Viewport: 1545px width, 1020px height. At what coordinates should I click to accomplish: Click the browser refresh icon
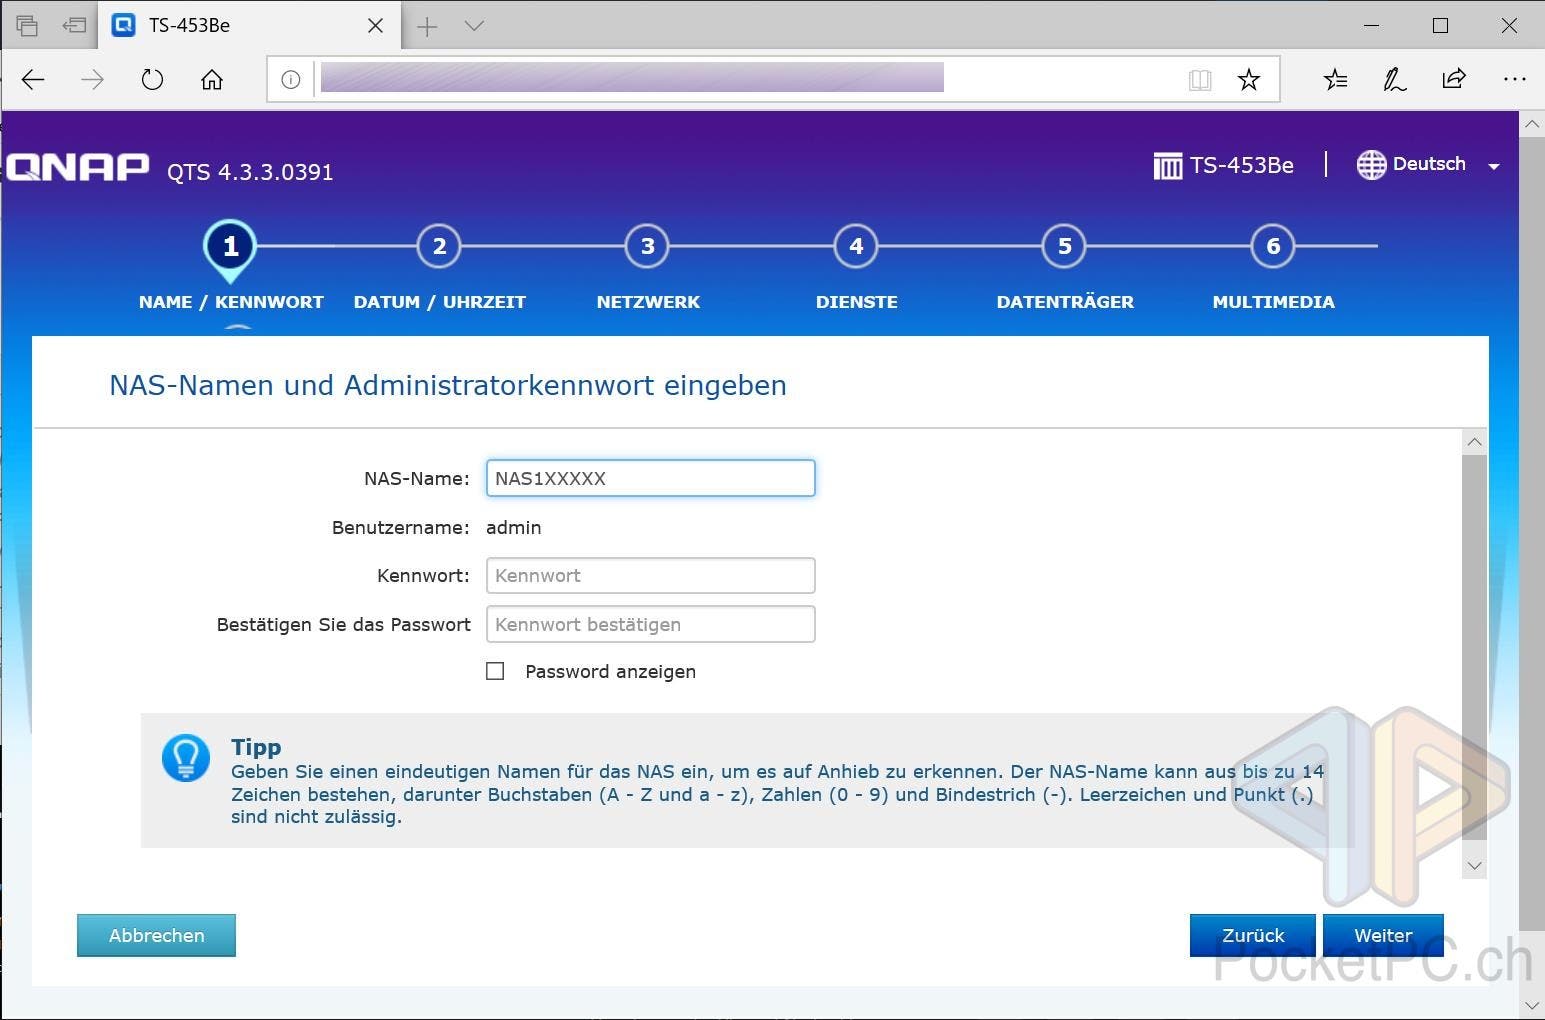click(x=152, y=80)
